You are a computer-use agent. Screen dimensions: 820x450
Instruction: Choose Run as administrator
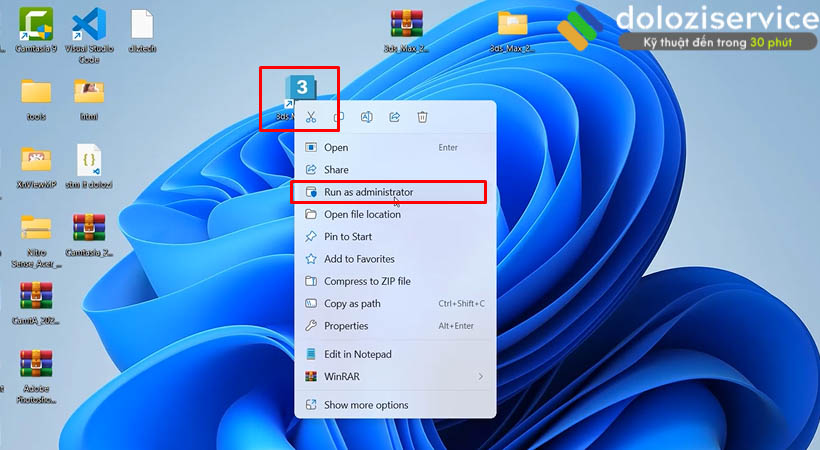368,192
